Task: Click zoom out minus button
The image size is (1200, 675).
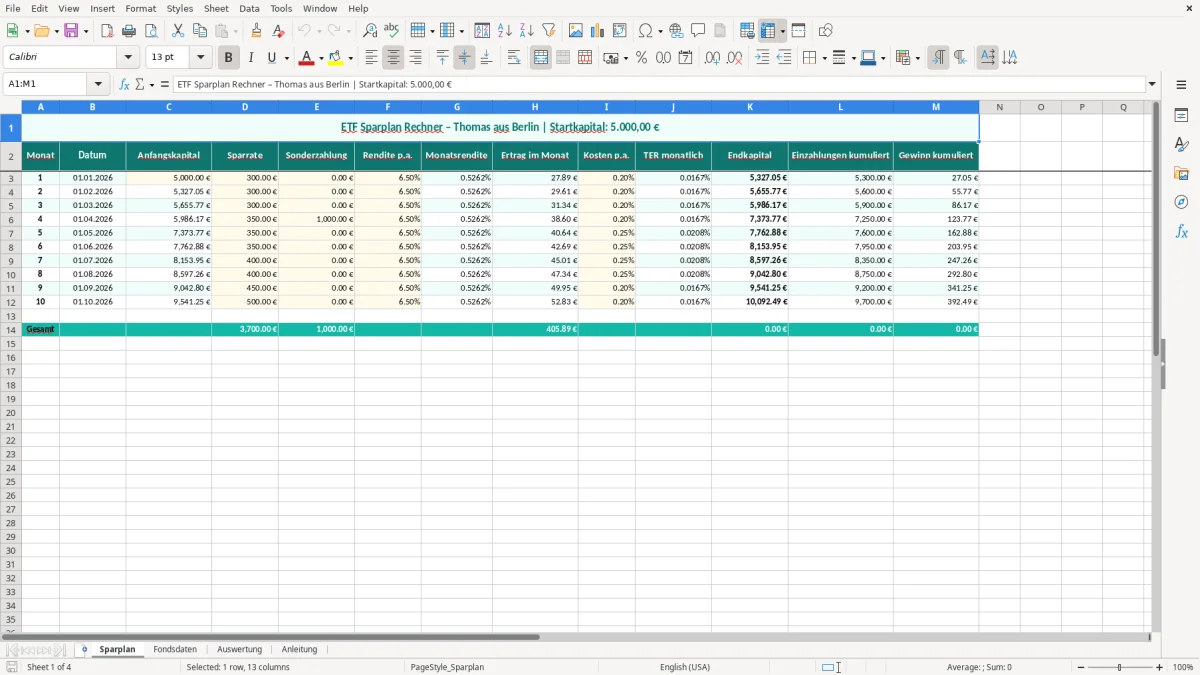Action: coord(1081,667)
